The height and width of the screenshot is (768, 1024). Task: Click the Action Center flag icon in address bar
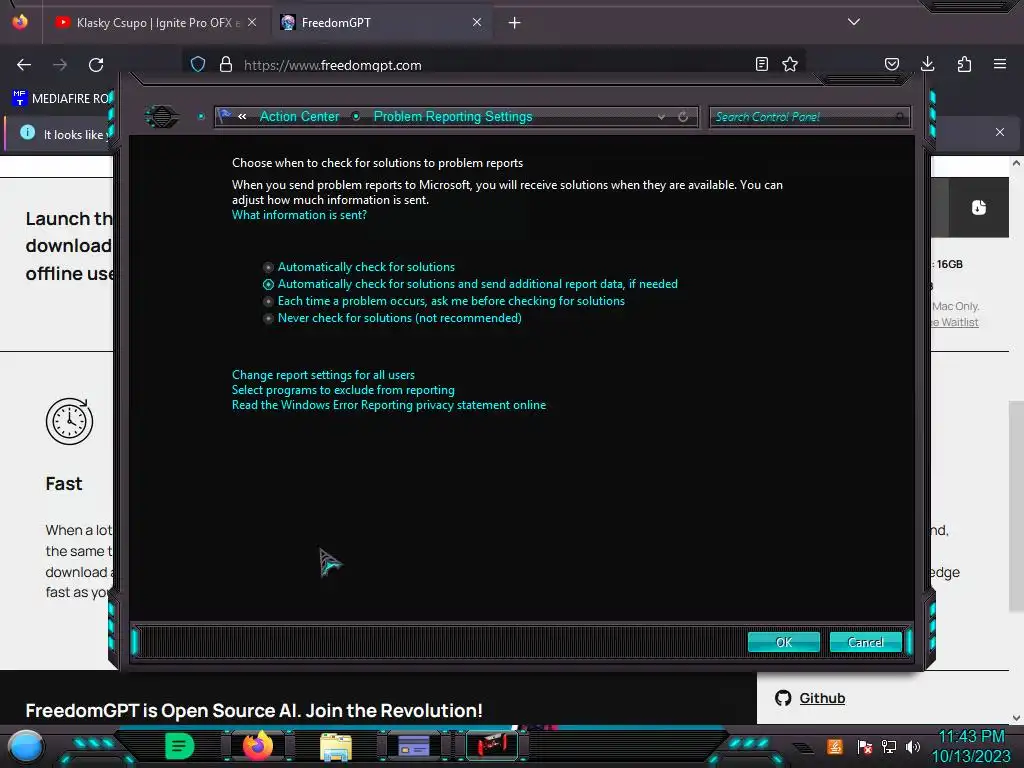(x=225, y=116)
